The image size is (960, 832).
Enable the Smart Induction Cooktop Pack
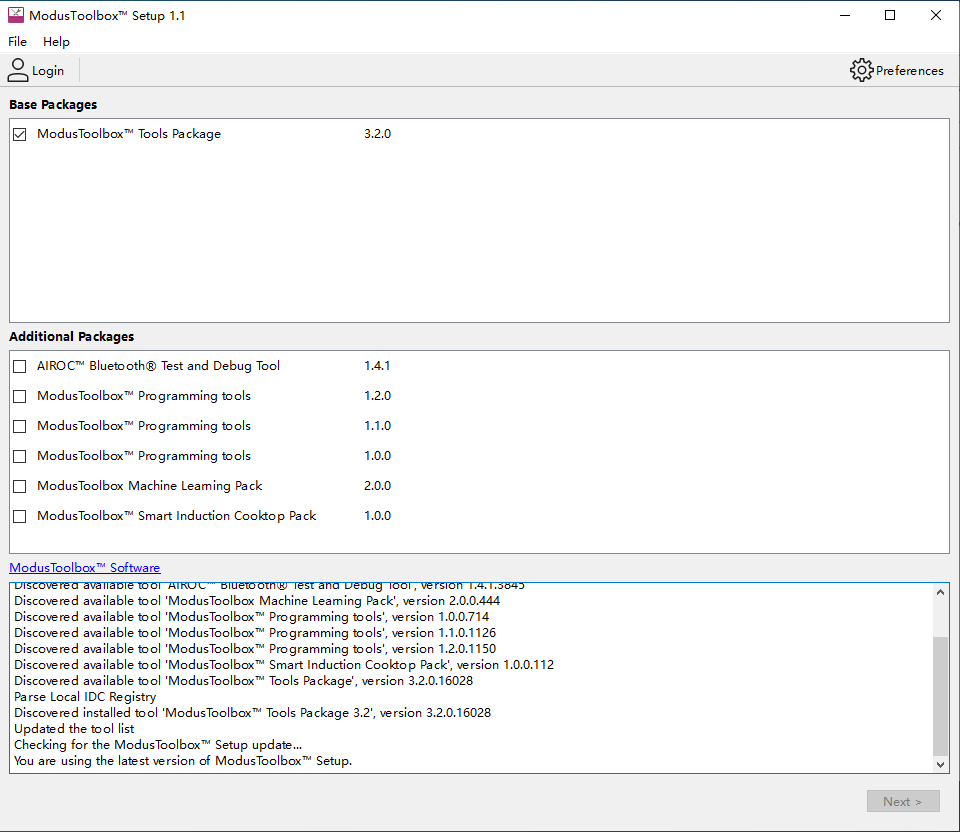[19, 516]
